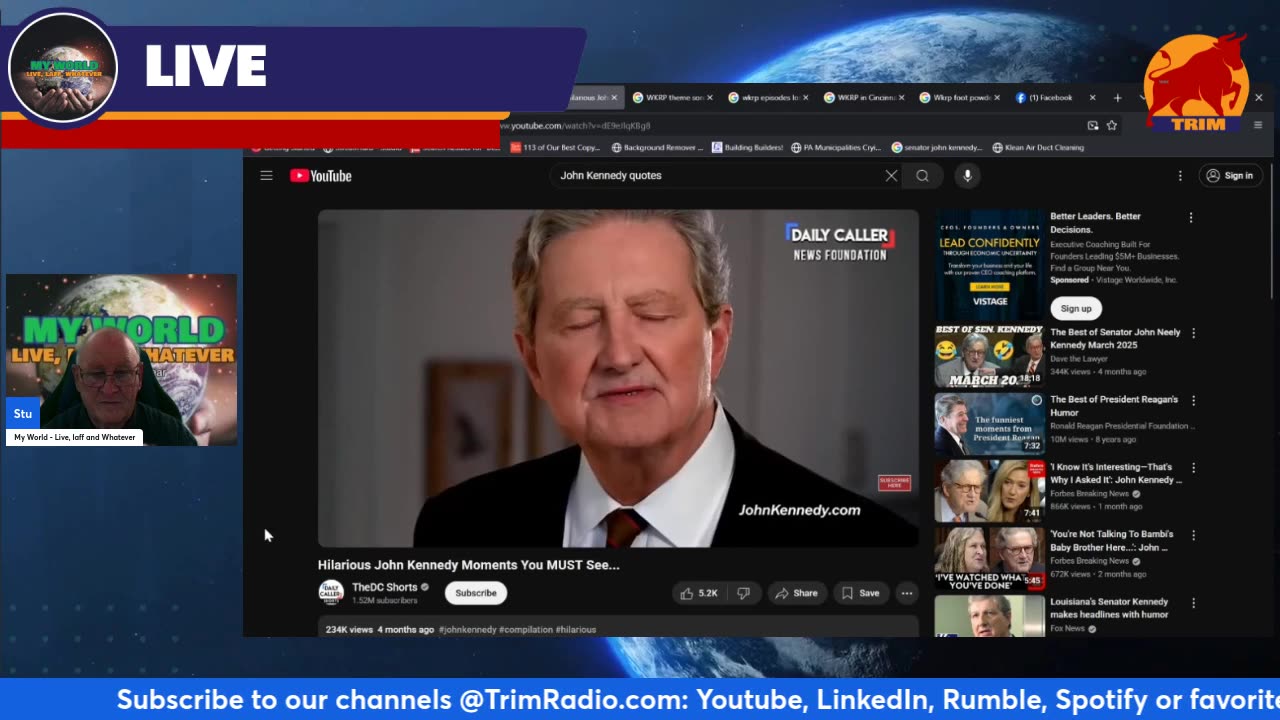Share the John Kennedy video
This screenshot has width=1280, height=720.
tap(797, 593)
